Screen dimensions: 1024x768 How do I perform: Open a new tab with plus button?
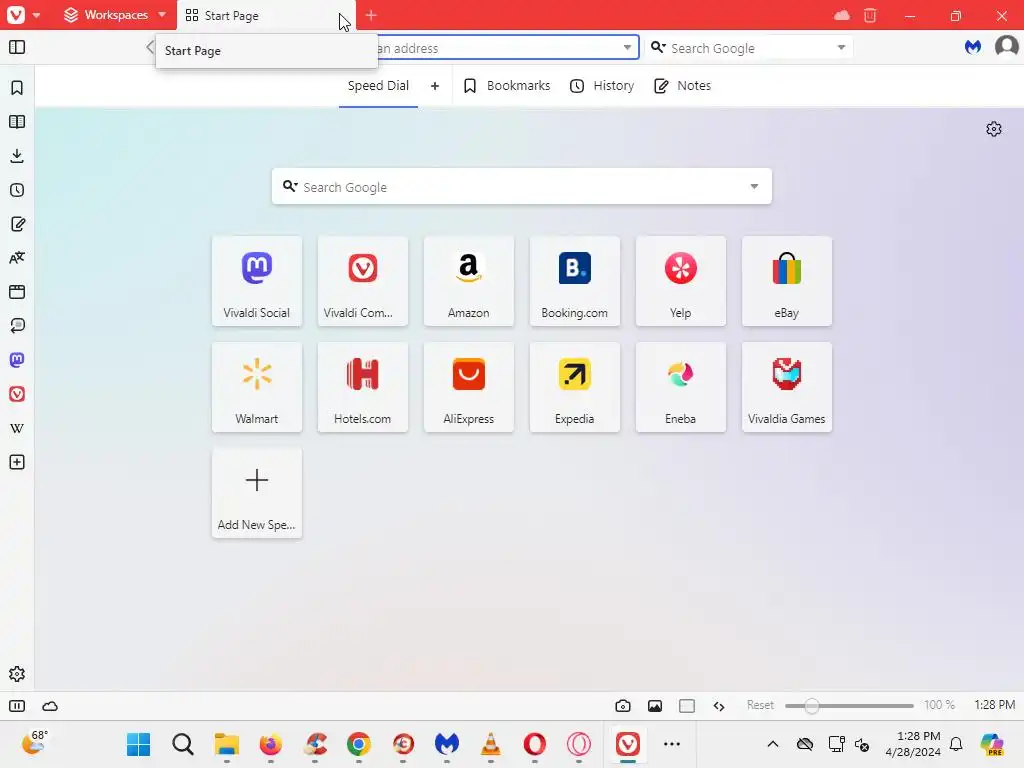(x=371, y=15)
